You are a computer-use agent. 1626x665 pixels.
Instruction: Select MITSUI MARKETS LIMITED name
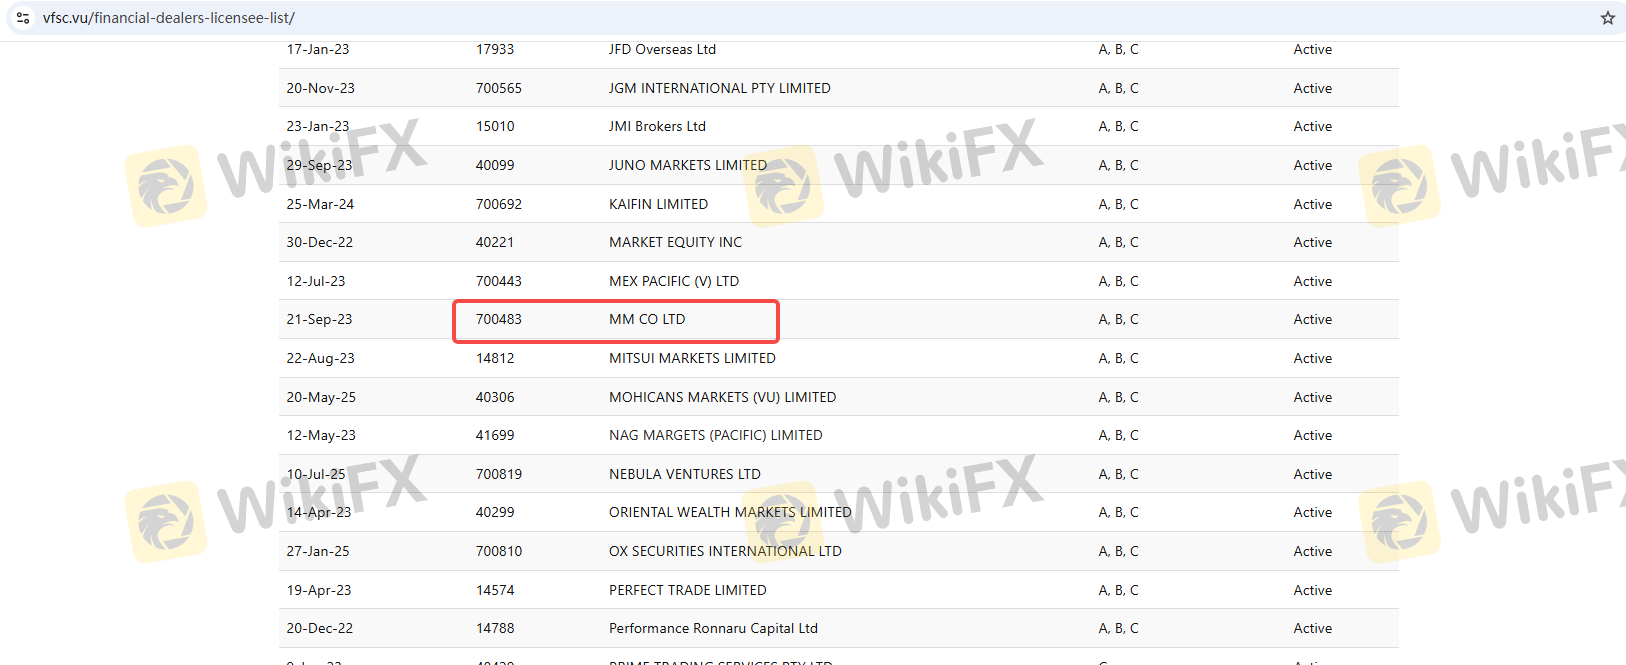[692, 359]
